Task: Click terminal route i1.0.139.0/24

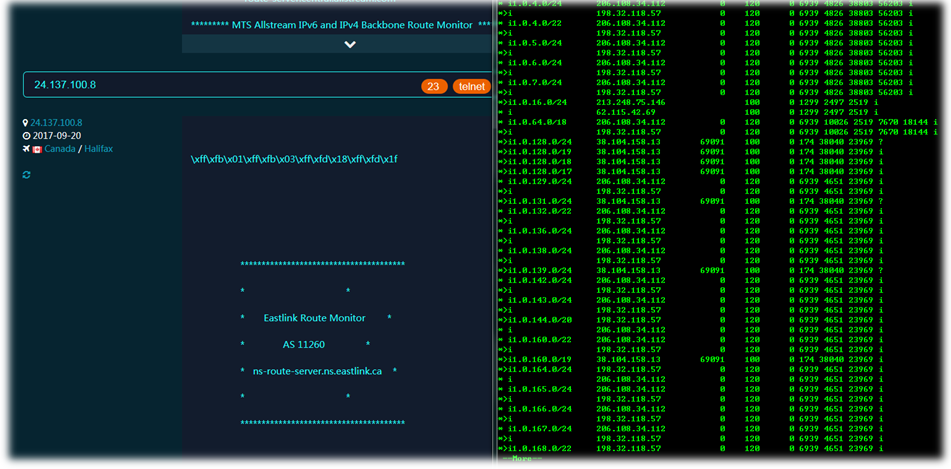Action: (539, 271)
